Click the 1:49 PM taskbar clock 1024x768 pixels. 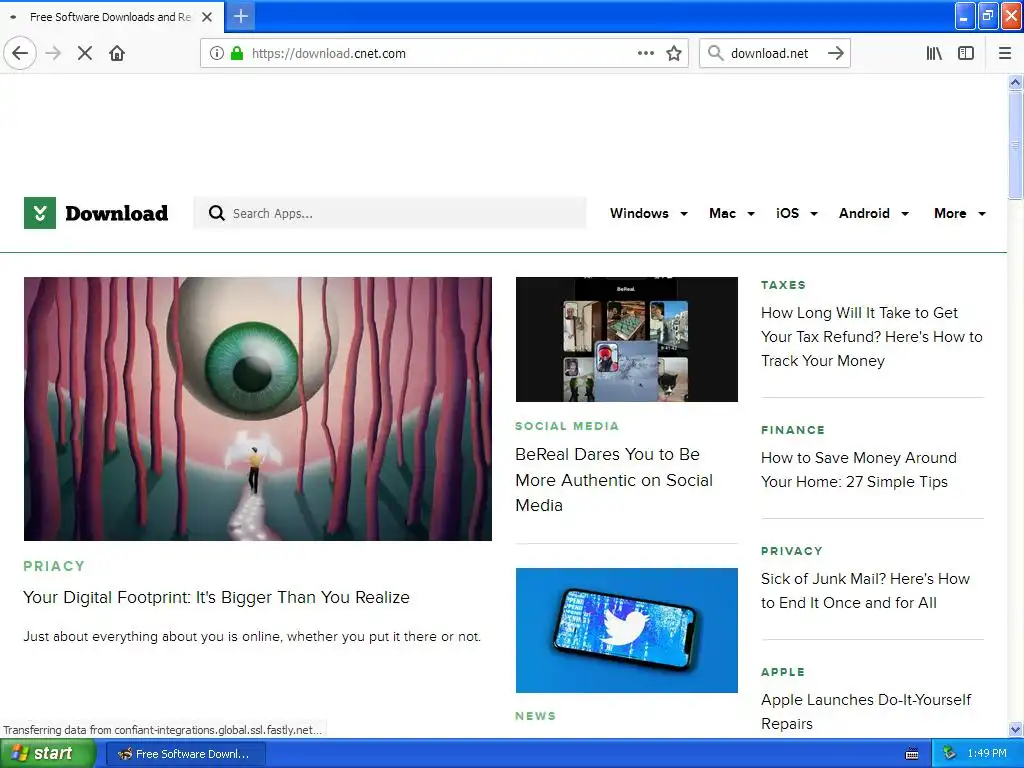tap(987, 753)
